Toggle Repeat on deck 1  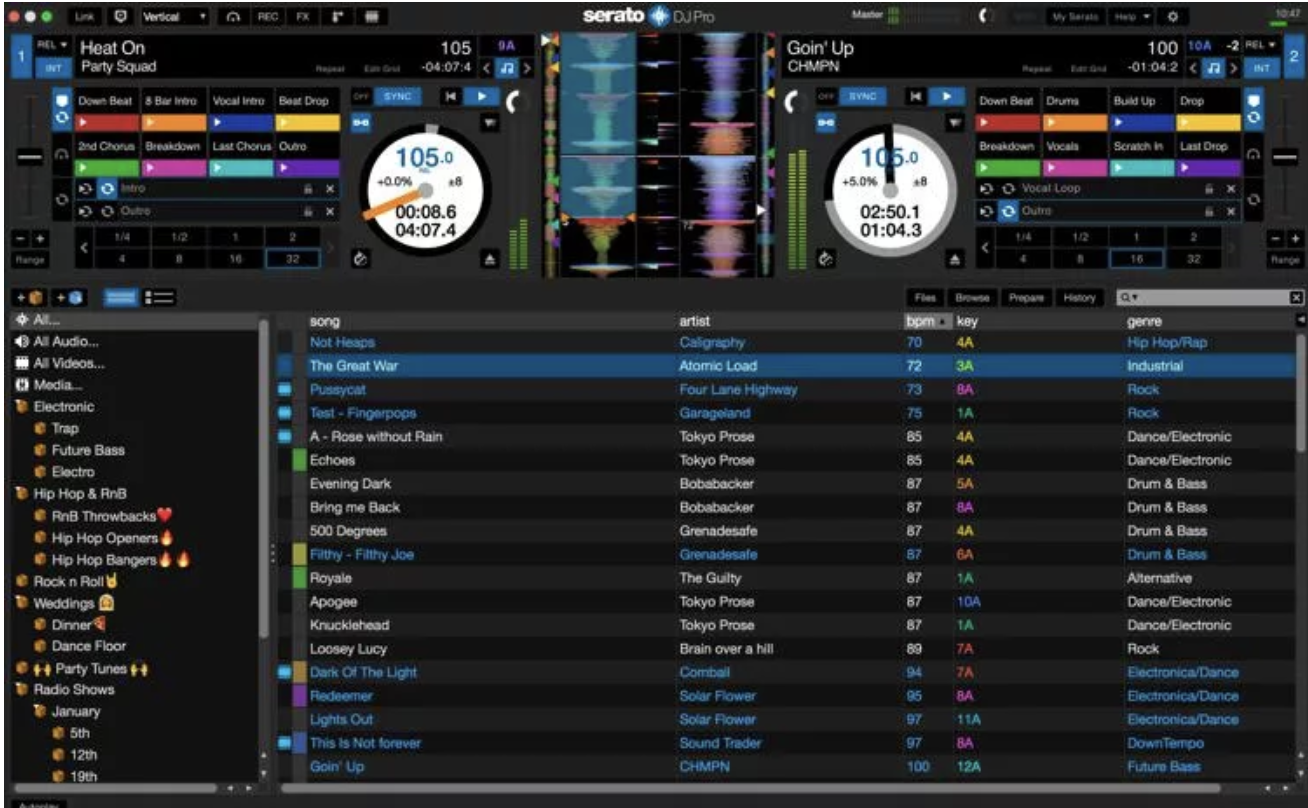[329, 70]
